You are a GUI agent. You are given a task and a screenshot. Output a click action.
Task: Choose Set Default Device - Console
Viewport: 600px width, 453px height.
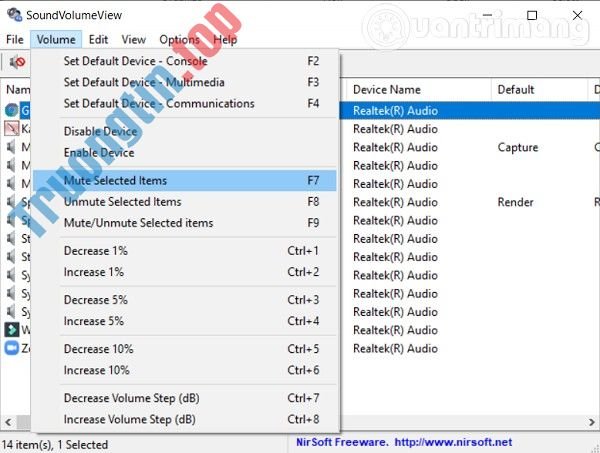[x=185, y=61]
